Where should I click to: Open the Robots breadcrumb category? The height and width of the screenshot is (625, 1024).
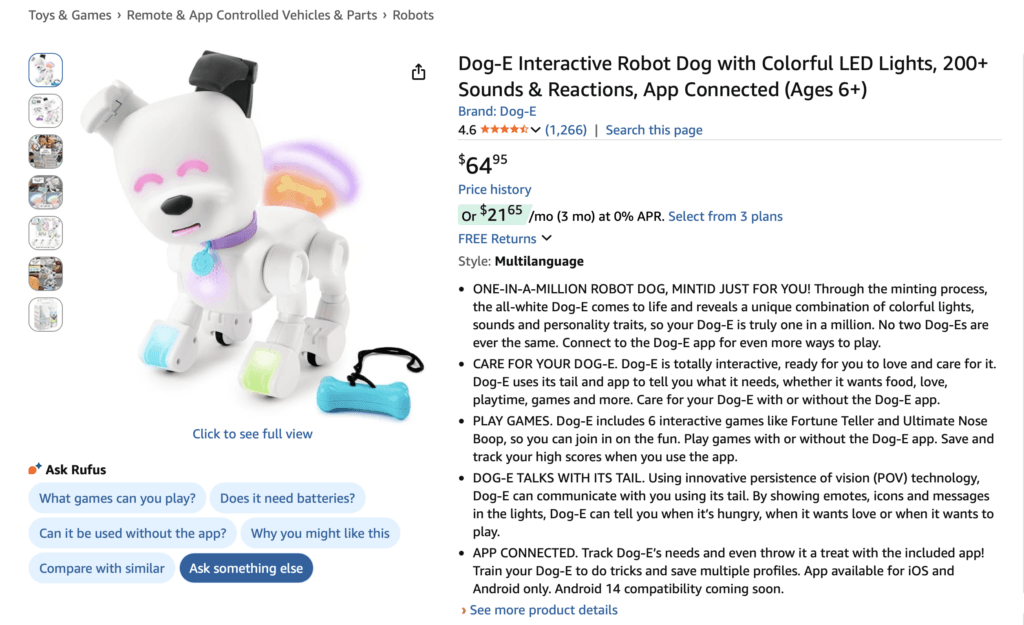coord(413,15)
